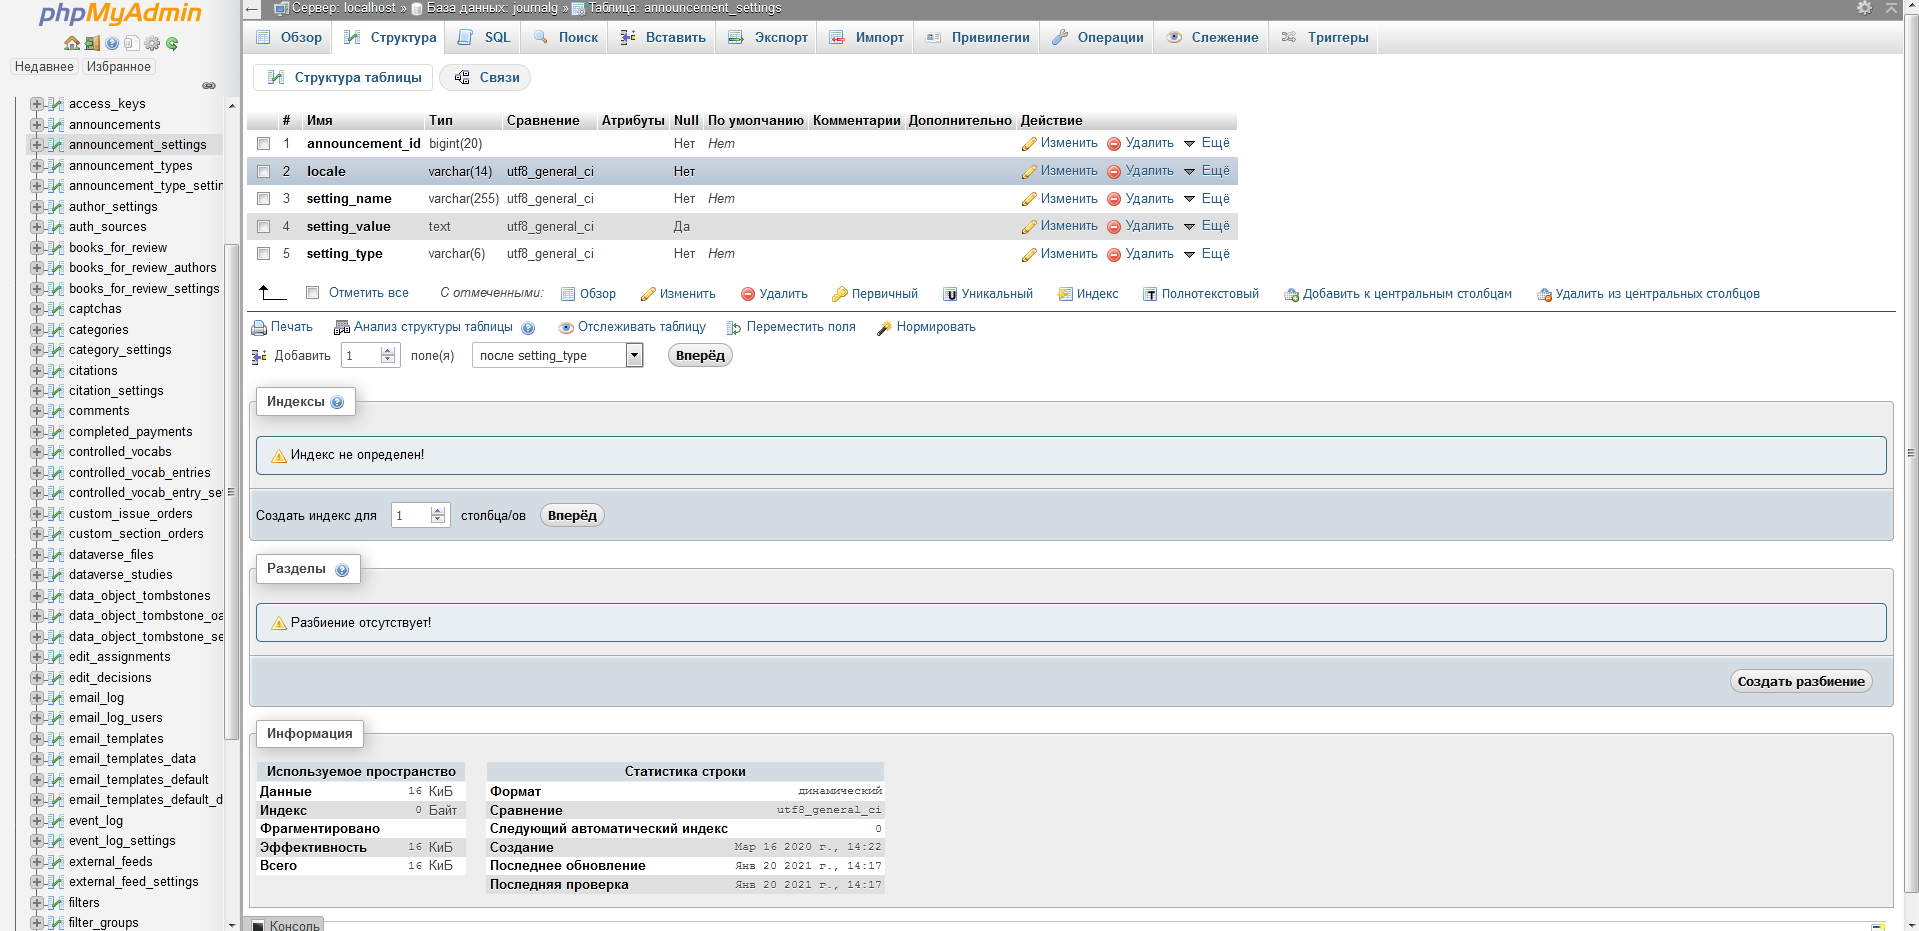1919x931 pixels.
Task: Click the chain link icon in sidebar
Action: [x=209, y=85]
